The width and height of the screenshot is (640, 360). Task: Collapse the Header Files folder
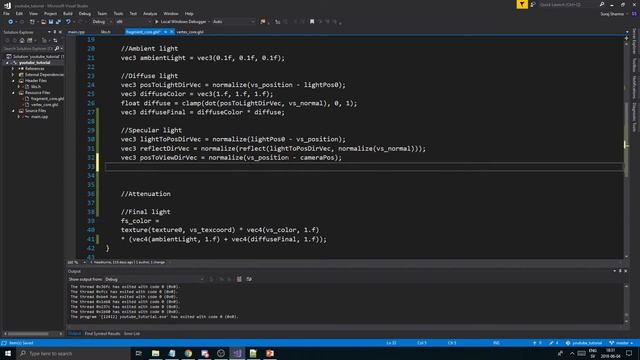pos(13,81)
